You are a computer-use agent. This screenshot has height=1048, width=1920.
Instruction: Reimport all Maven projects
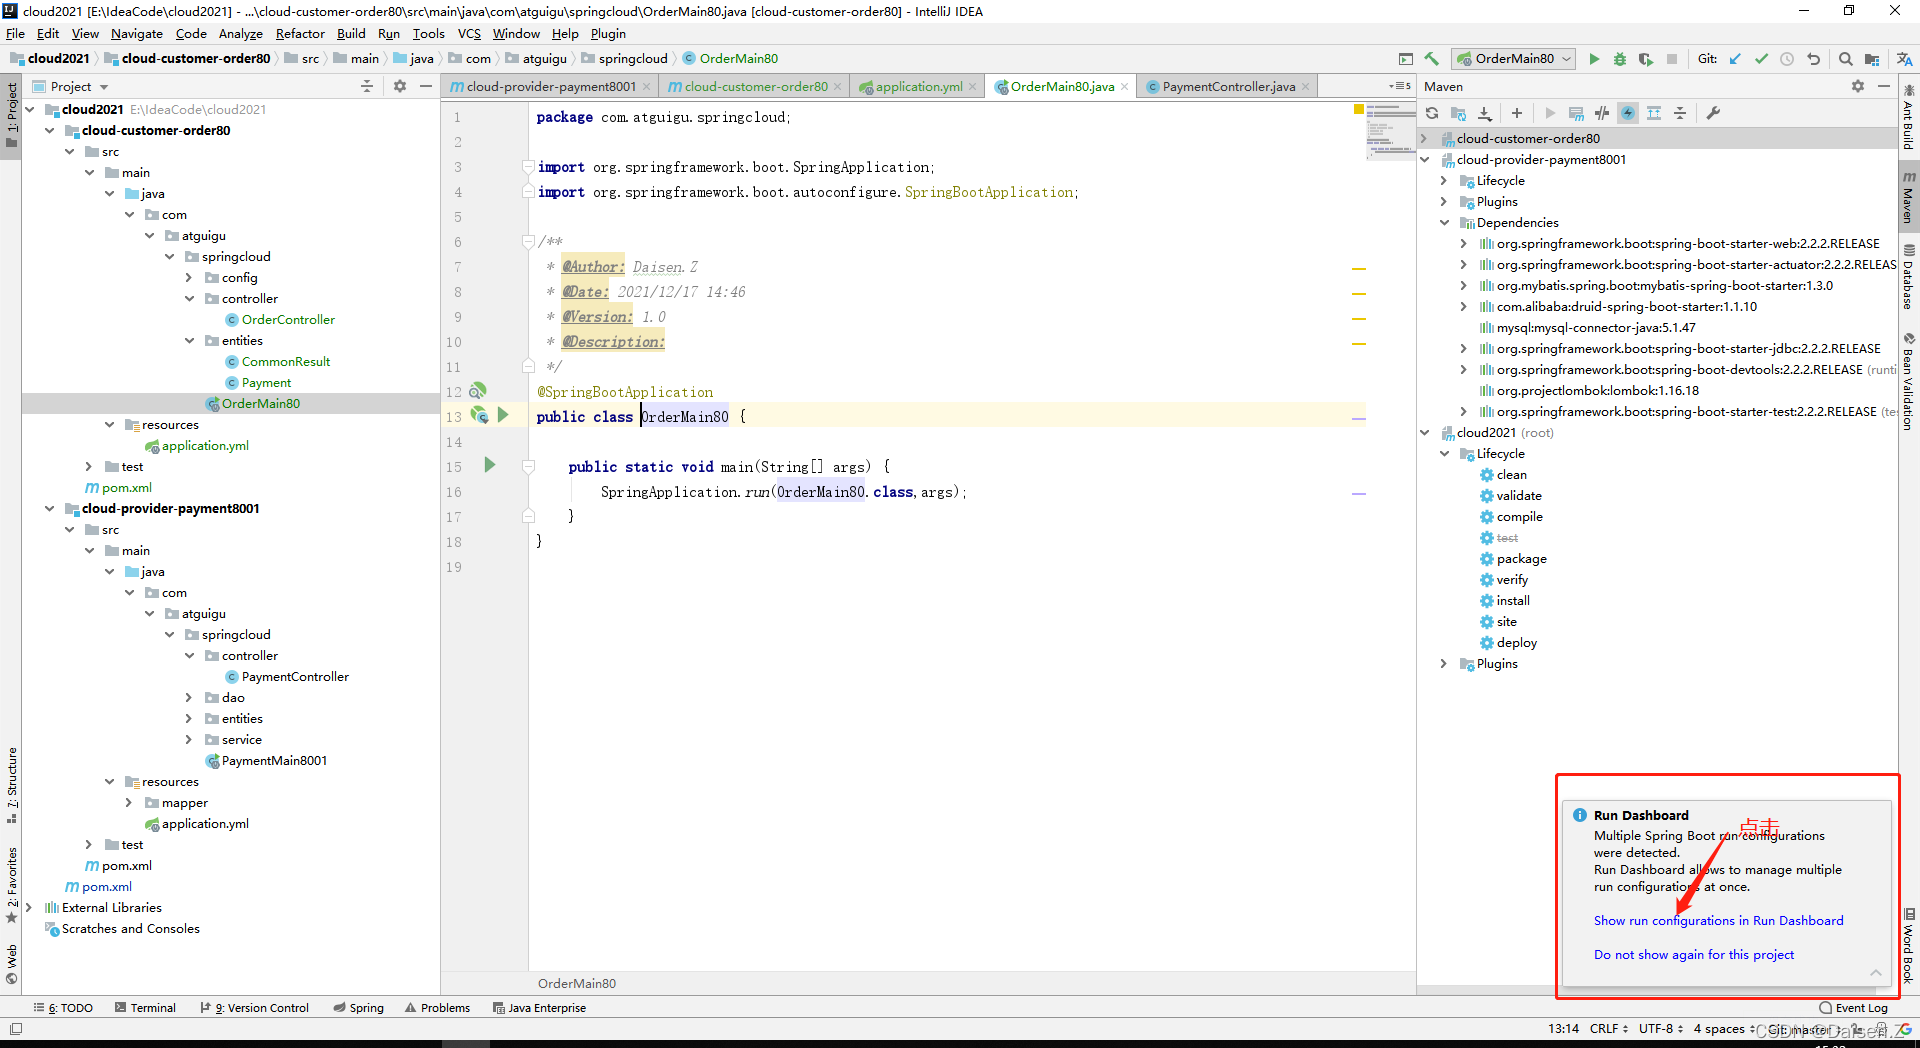pyautogui.click(x=1432, y=113)
